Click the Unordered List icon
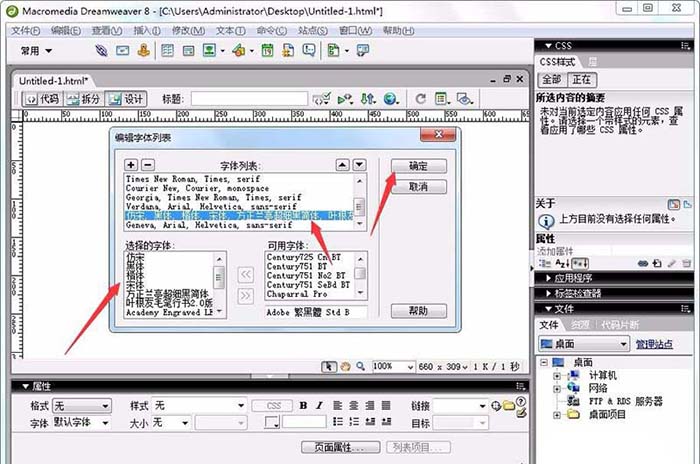The width and height of the screenshot is (700, 464). (338, 421)
